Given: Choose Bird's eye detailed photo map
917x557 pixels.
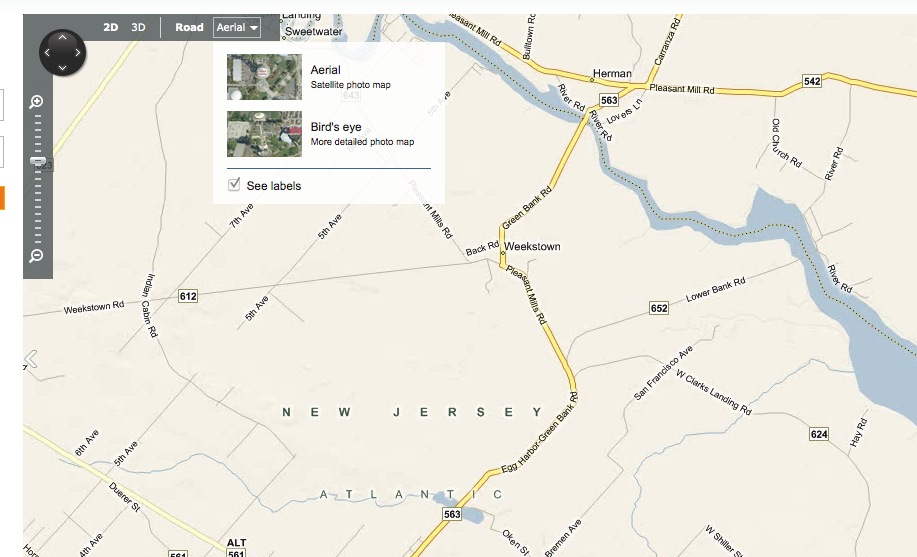Looking at the screenshot, I should (336, 127).
